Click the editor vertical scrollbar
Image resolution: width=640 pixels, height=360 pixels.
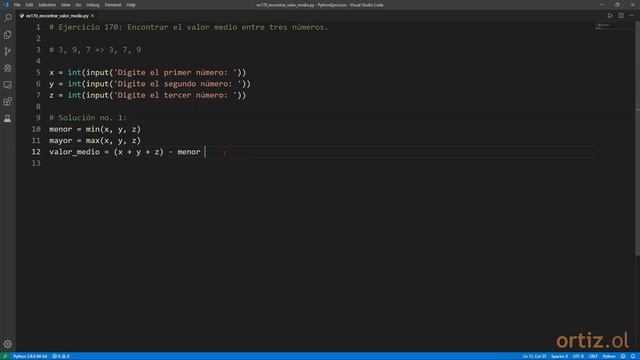pyautogui.click(x=637, y=139)
